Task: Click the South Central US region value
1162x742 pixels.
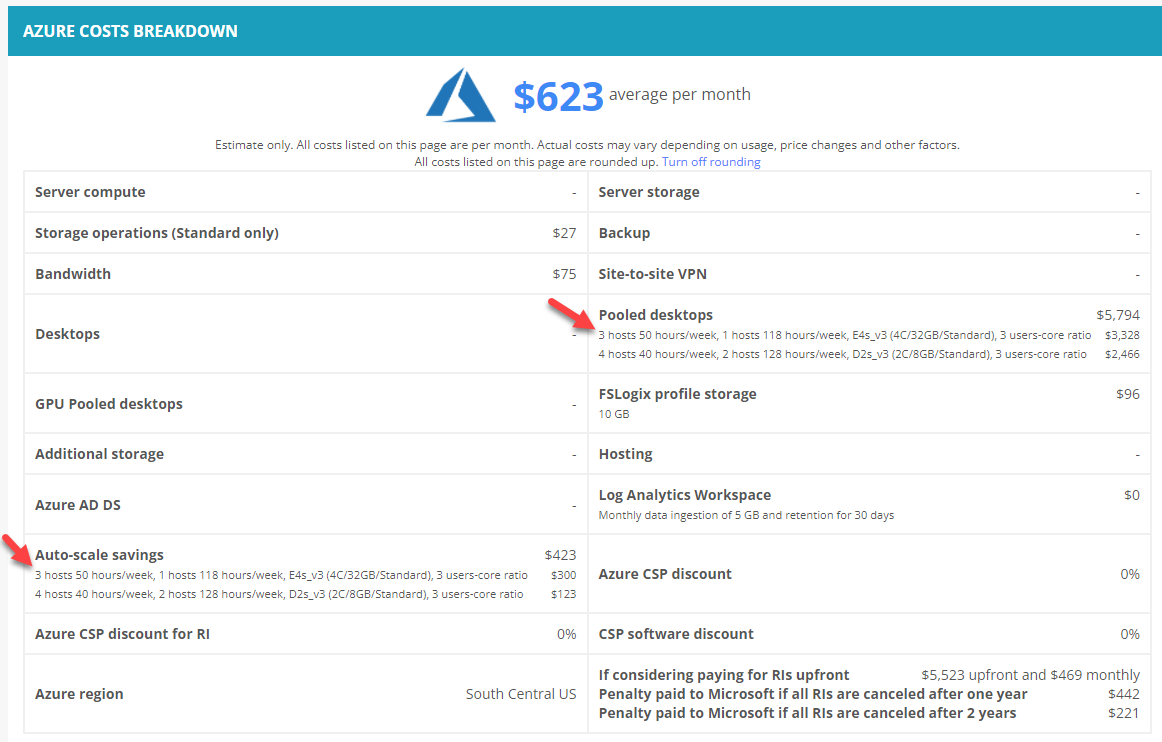Action: pos(520,694)
